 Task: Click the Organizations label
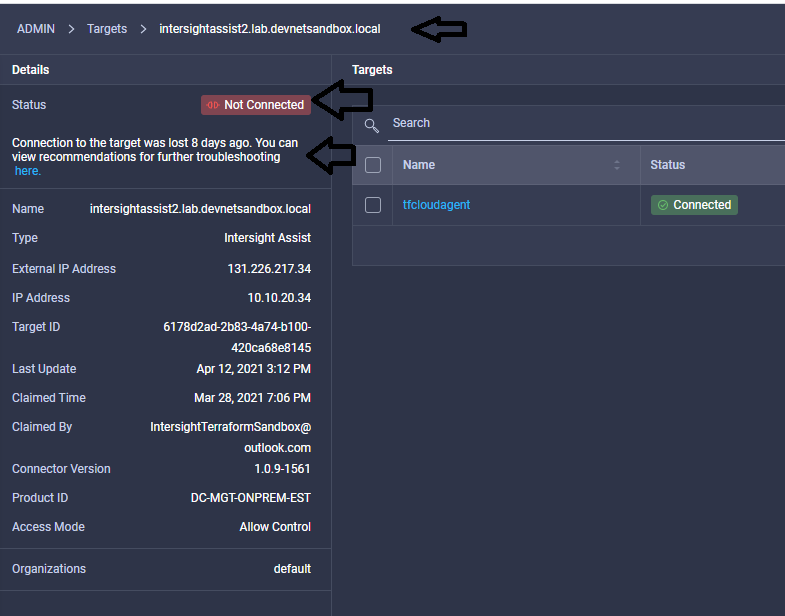49,569
